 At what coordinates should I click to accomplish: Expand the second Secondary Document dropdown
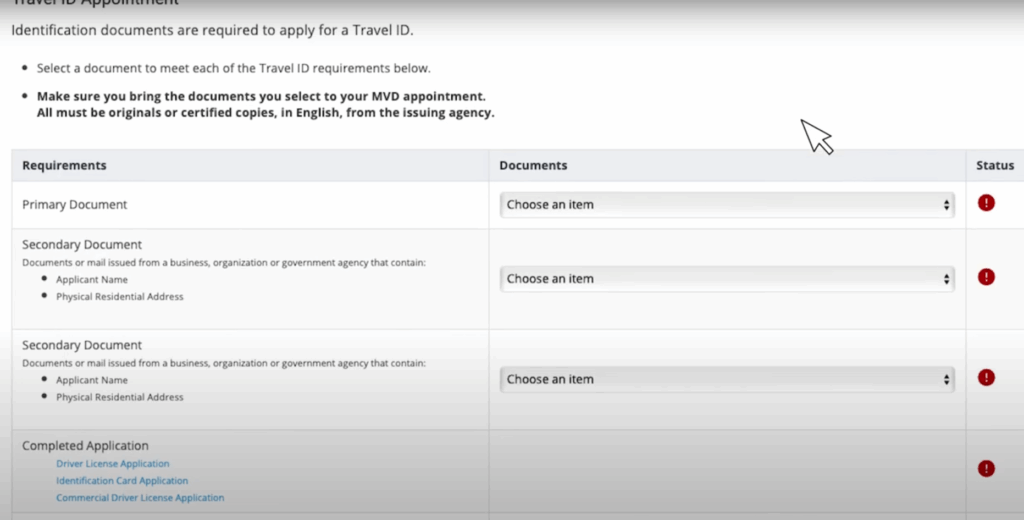point(727,380)
